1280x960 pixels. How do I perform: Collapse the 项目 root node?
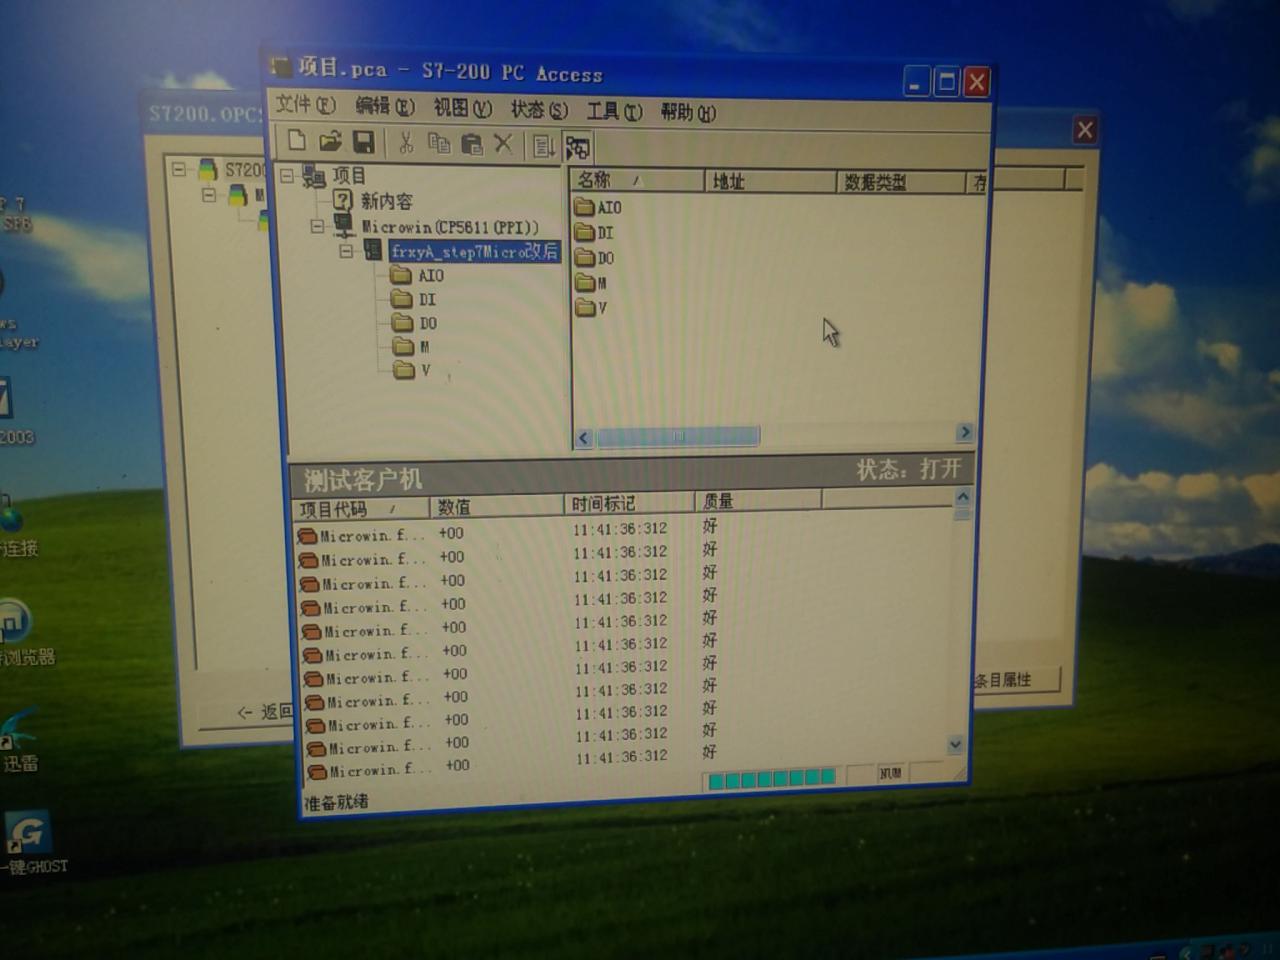(x=287, y=177)
